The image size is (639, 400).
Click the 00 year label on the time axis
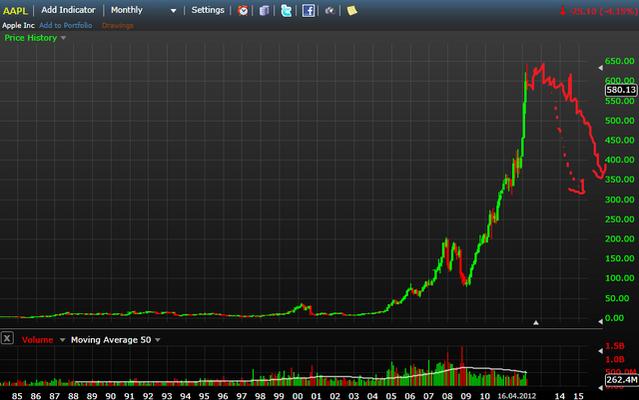point(297,396)
